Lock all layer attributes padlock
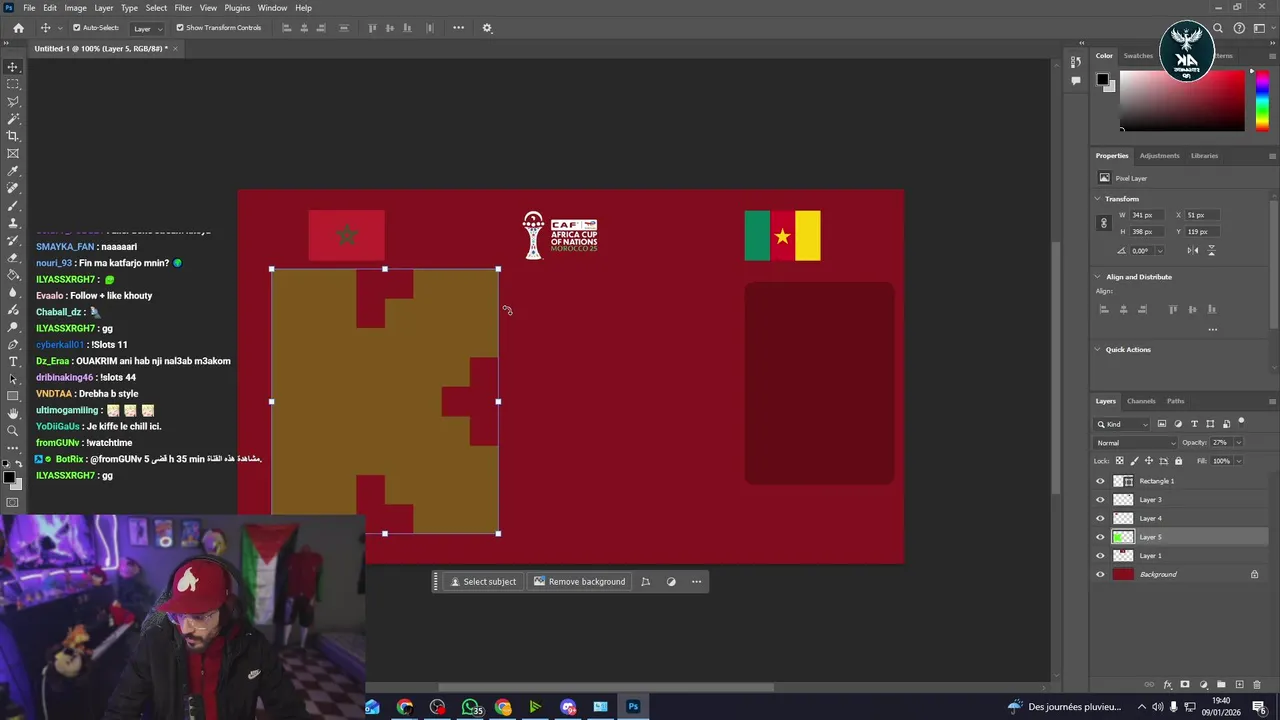The width and height of the screenshot is (1280, 720). coord(1178,461)
